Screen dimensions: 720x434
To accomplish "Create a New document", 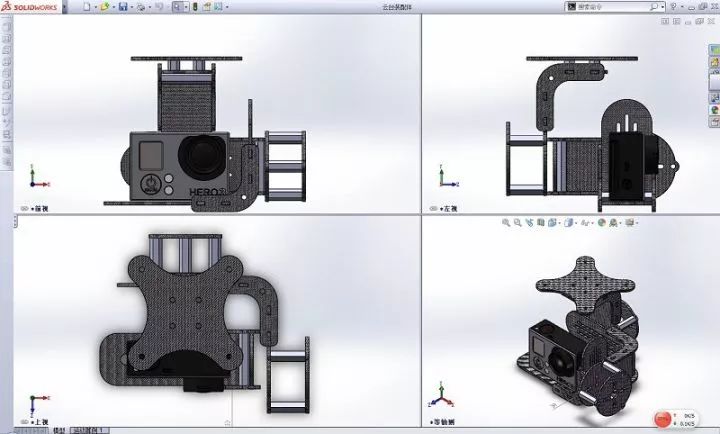I will tap(87, 7).
